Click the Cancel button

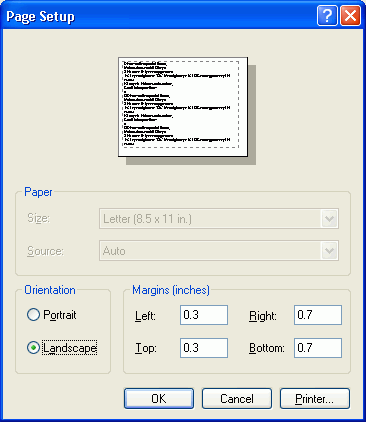(237, 398)
